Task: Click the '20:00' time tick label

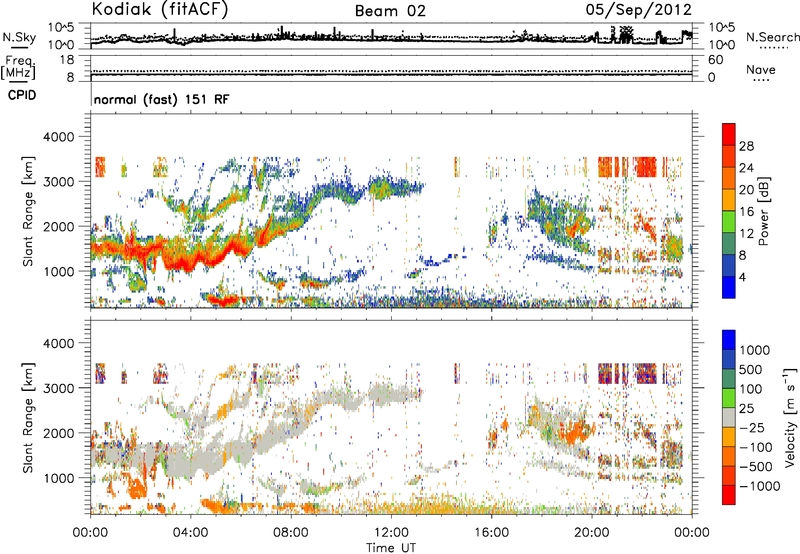Action: (591, 533)
